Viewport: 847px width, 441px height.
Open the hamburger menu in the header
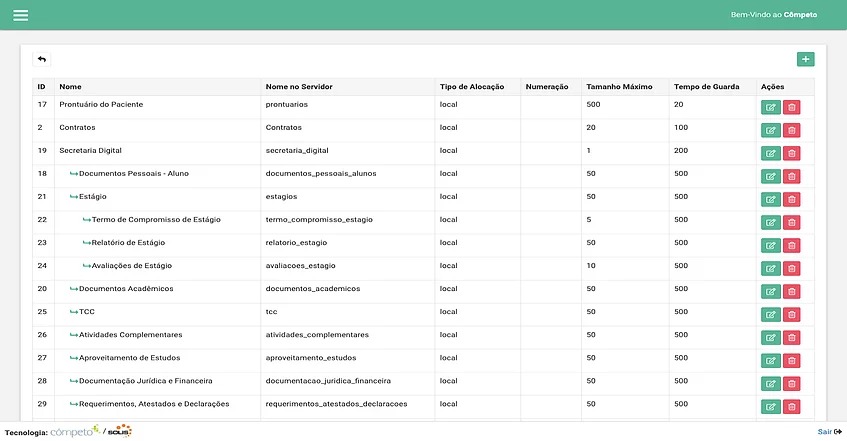tap(20, 15)
